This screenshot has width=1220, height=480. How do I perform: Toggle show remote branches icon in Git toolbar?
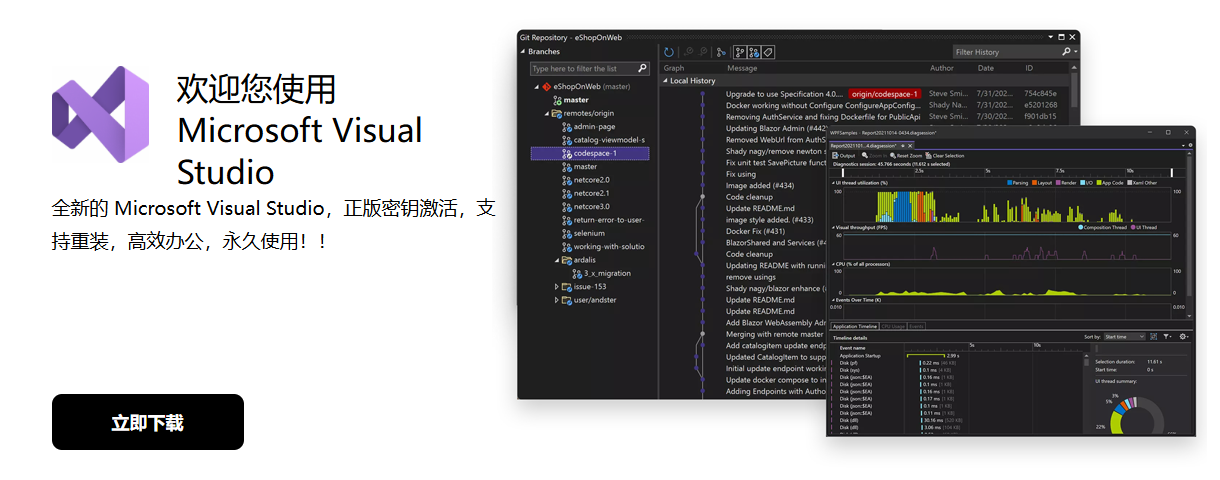(x=754, y=52)
